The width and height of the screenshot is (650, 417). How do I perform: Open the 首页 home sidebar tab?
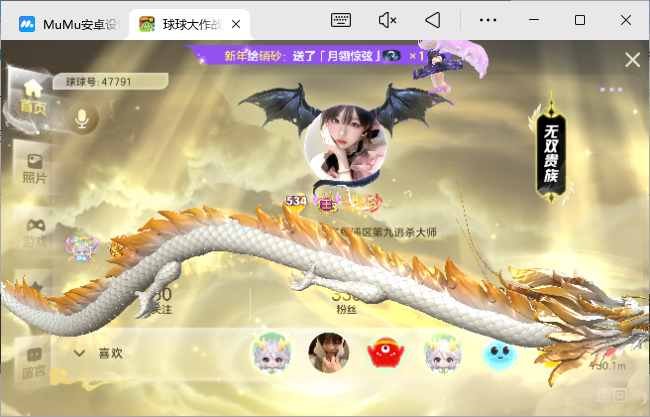click(33, 97)
